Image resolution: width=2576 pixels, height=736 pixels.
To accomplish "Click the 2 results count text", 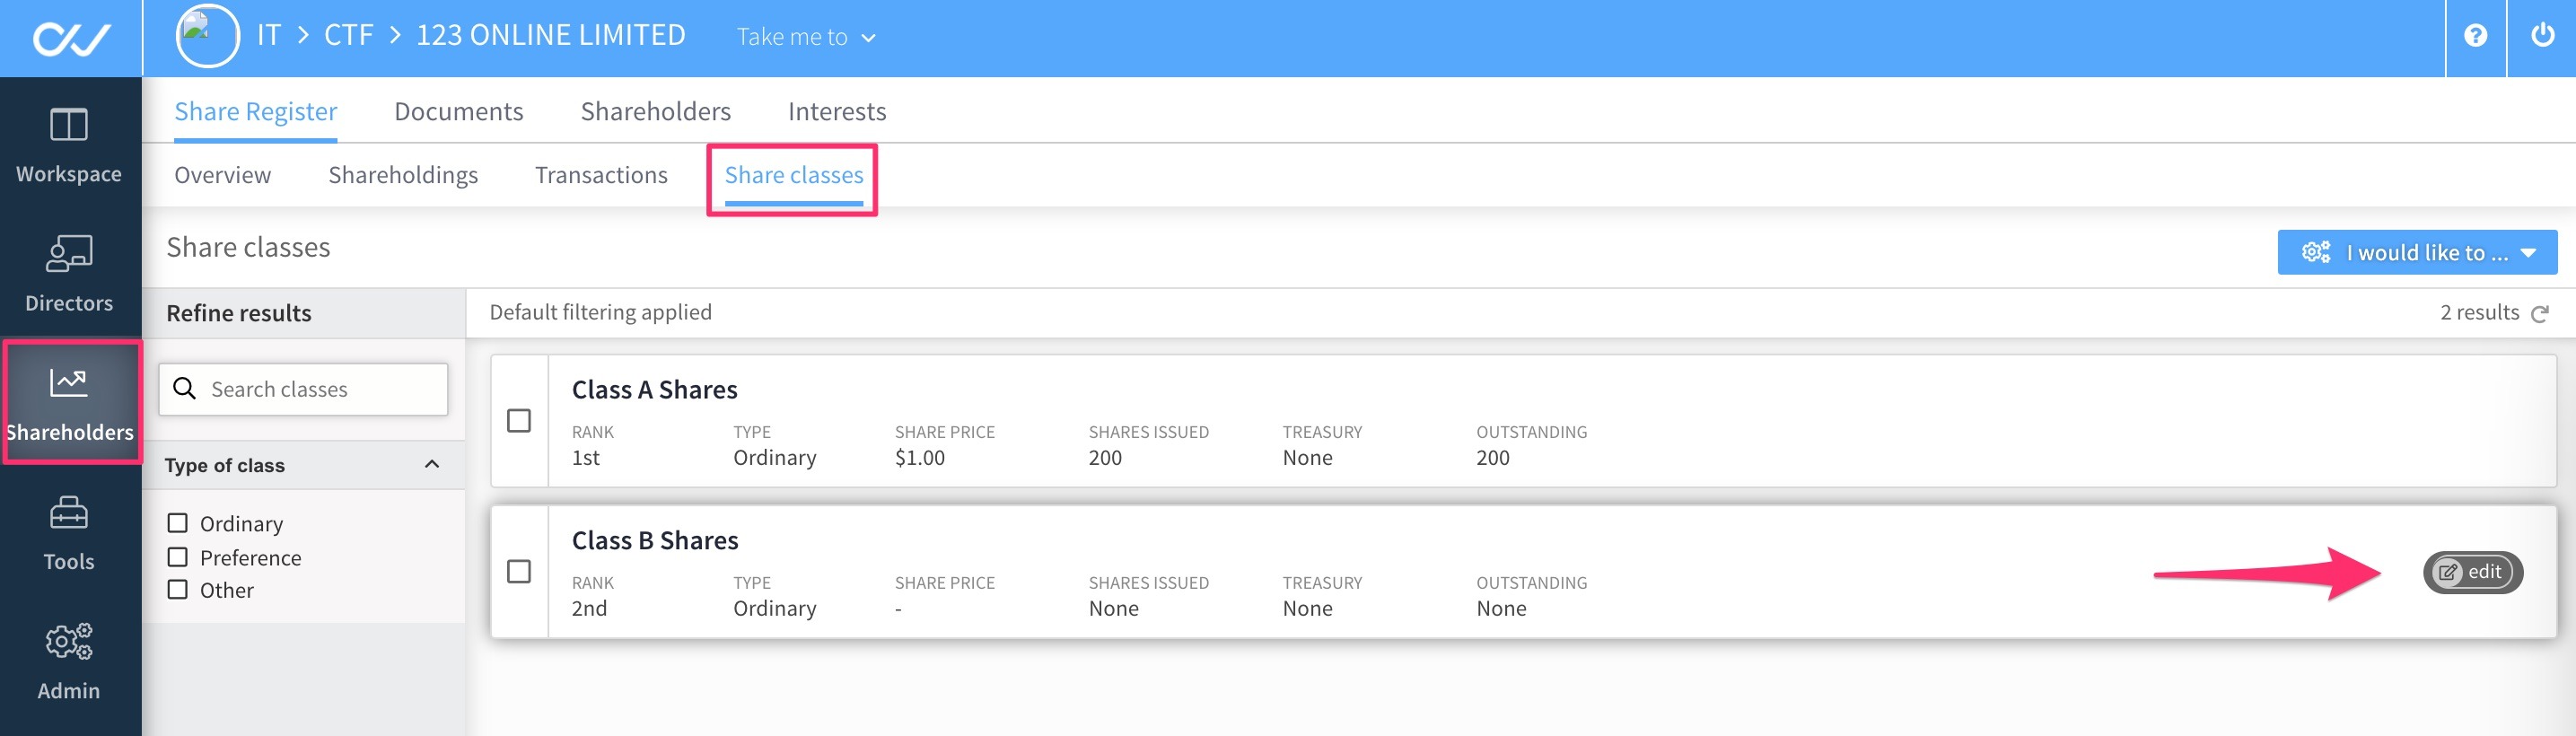I will 2479,312.
